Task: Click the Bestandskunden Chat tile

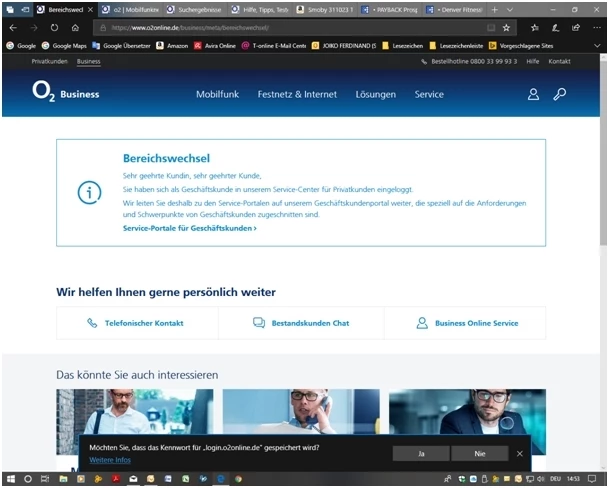Action: (301, 323)
